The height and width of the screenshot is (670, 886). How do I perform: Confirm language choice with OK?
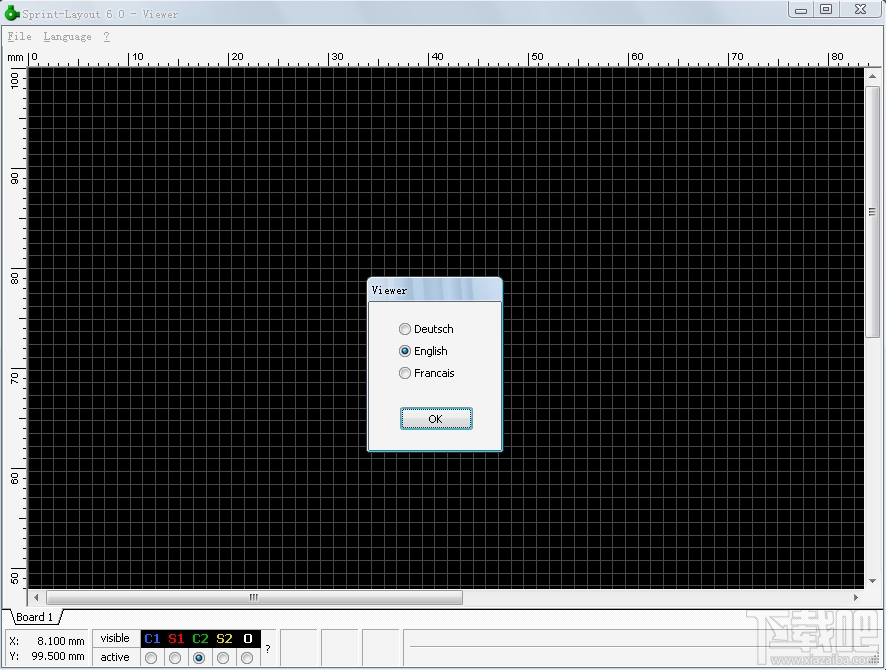[x=435, y=418]
